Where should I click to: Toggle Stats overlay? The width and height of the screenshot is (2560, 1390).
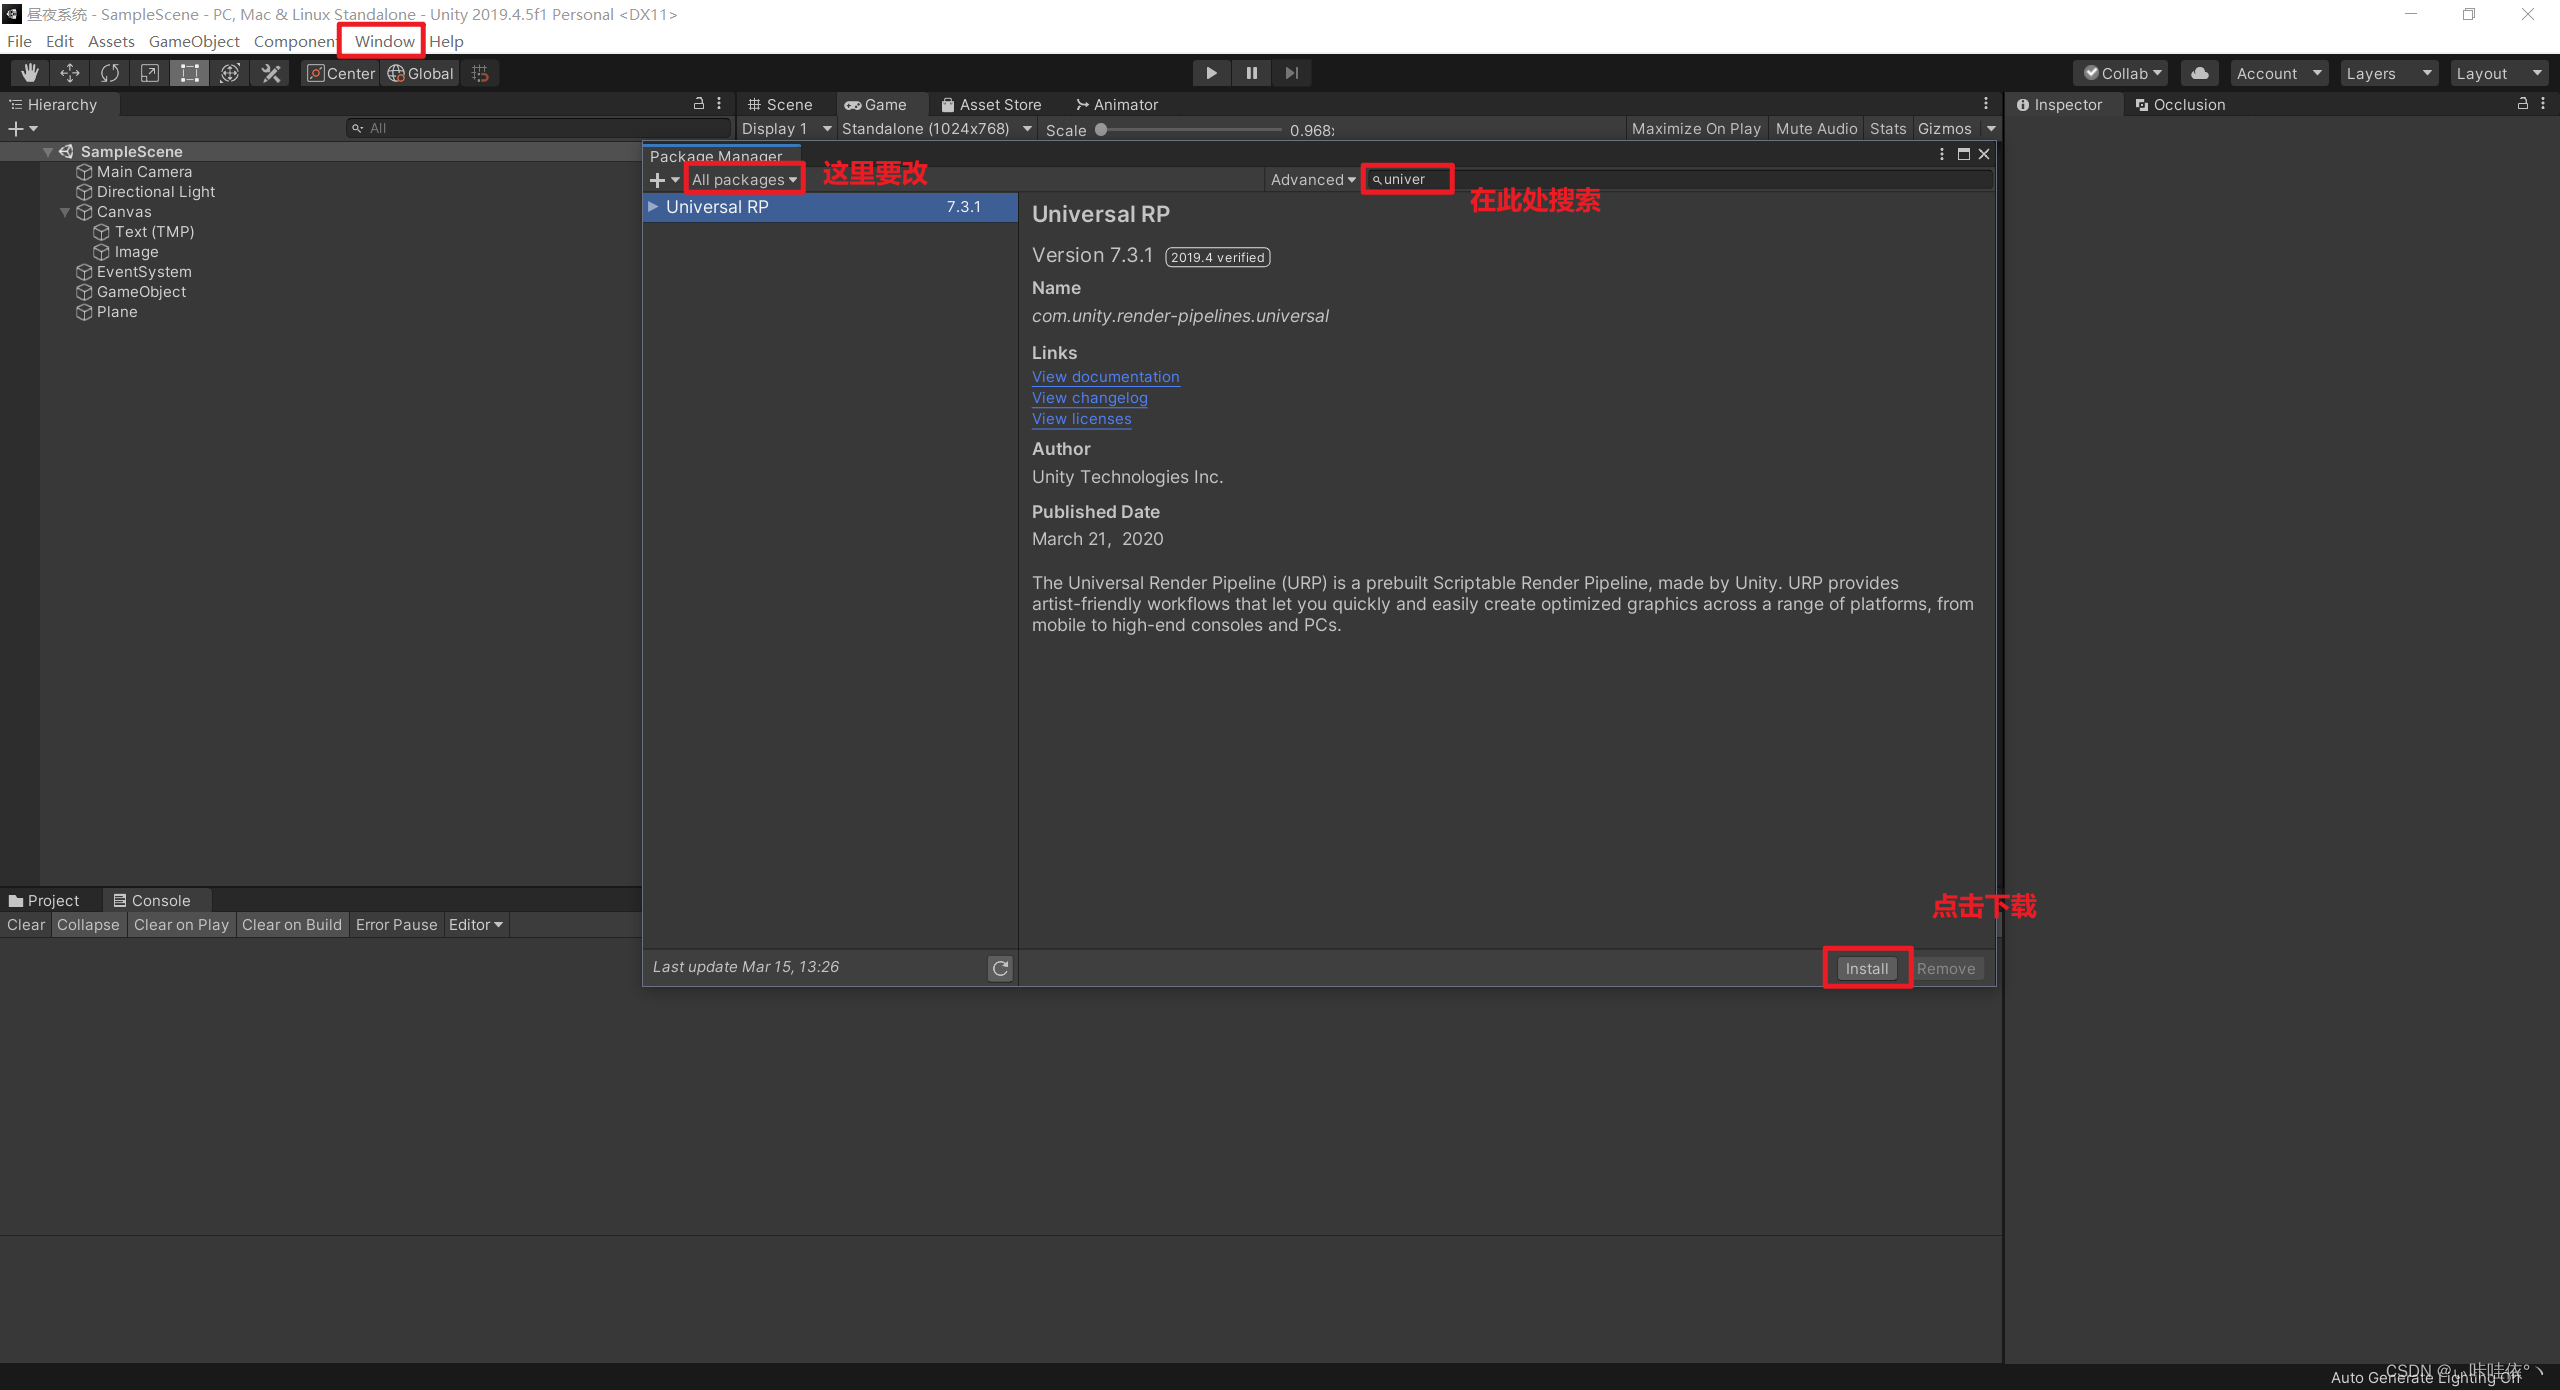[1888, 129]
